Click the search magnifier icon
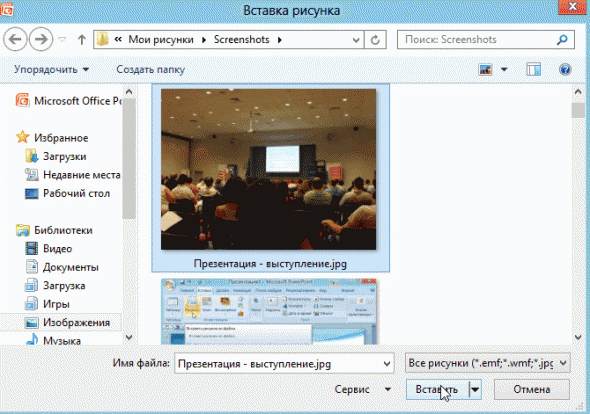 point(562,40)
